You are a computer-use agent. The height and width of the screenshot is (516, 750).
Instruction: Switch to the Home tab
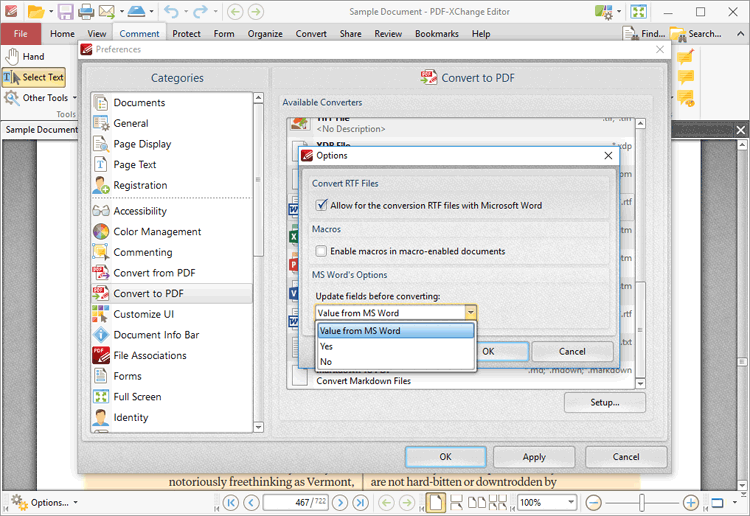[x=62, y=33]
